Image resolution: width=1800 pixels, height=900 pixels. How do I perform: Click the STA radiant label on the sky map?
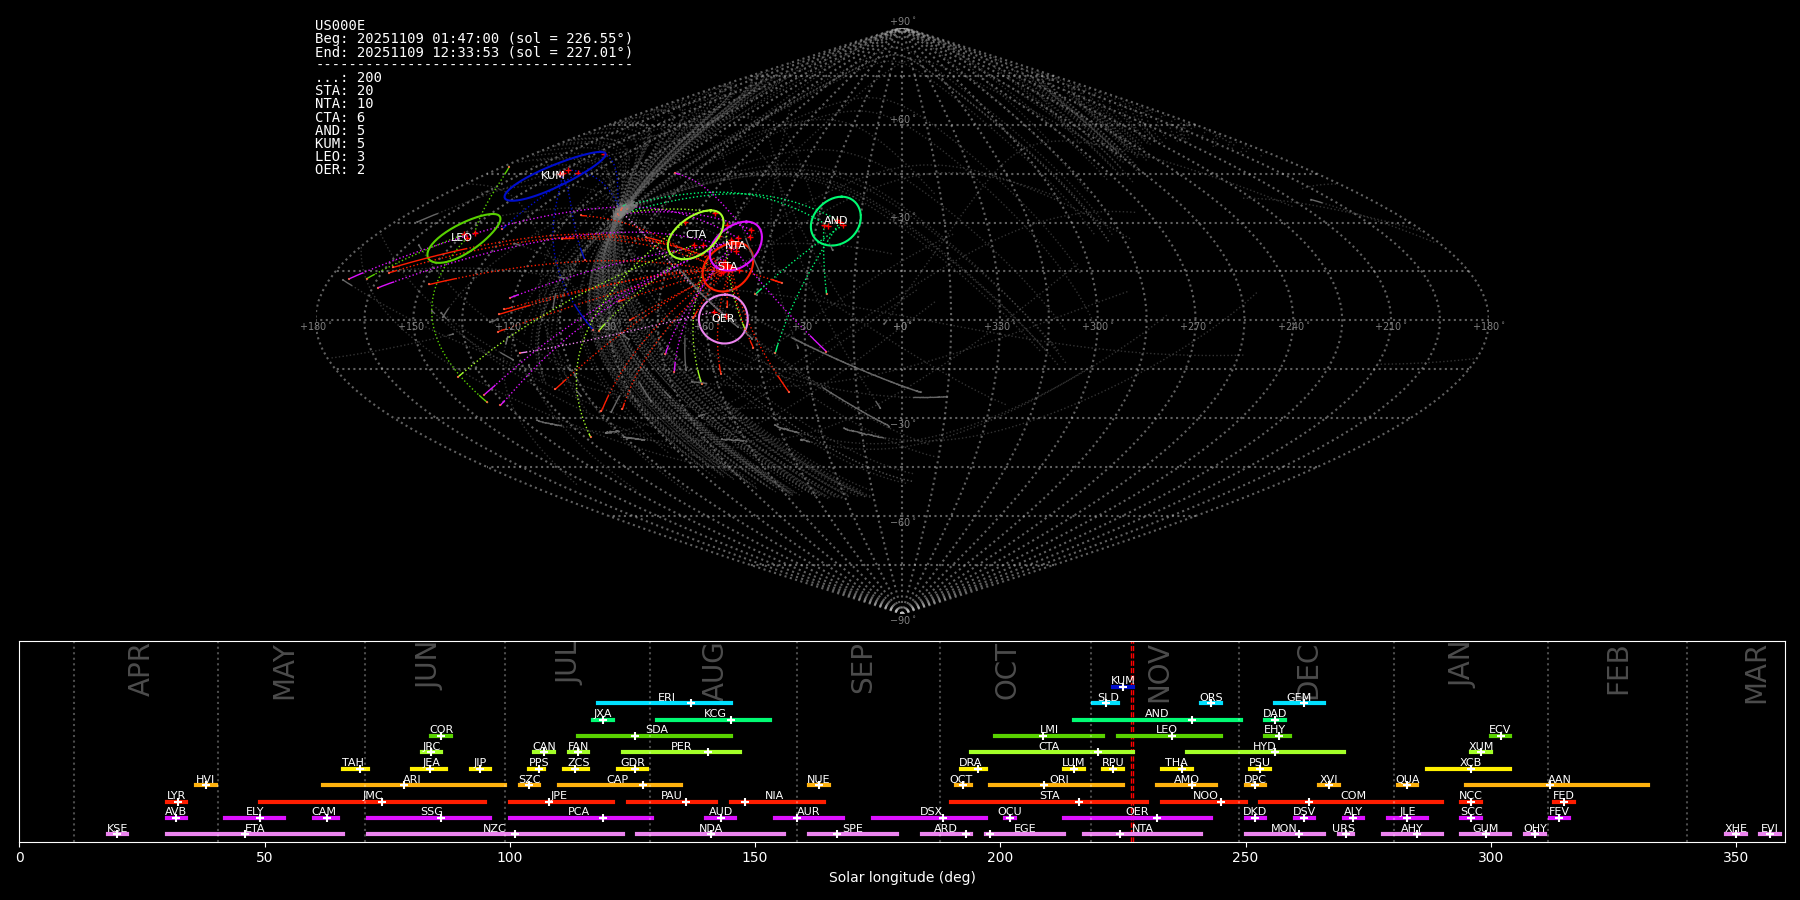point(727,267)
